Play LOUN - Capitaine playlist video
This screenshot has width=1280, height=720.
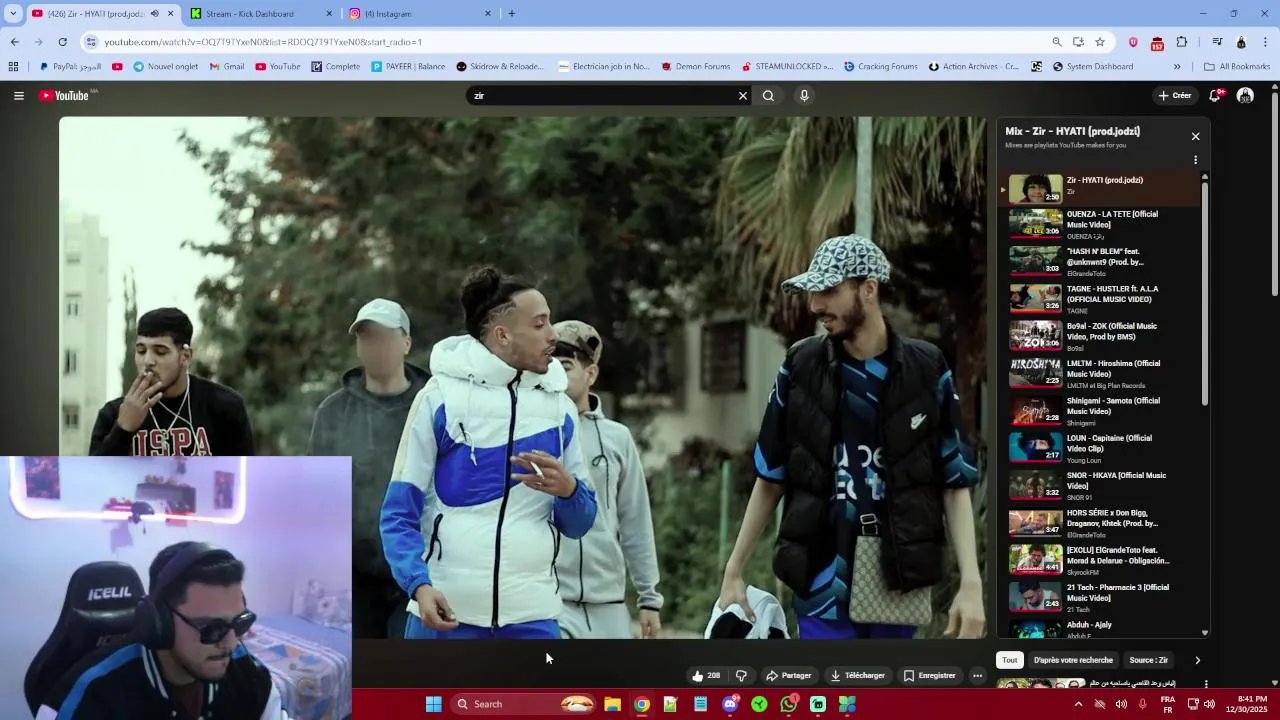1100,448
